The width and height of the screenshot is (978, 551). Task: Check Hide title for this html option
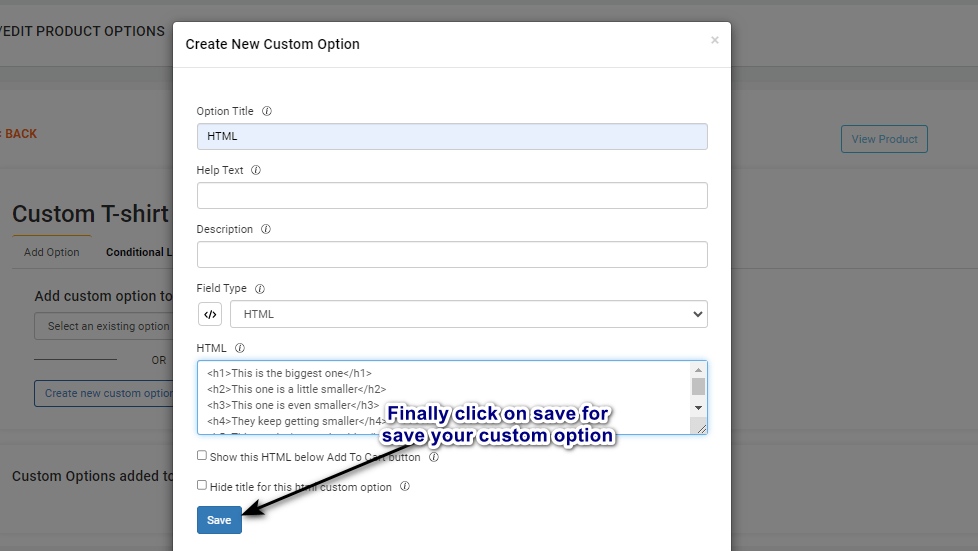click(201, 485)
